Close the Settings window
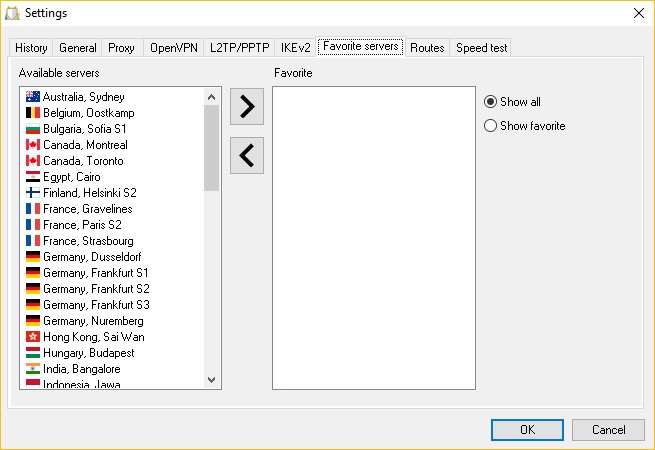The width and height of the screenshot is (655, 450). (638, 13)
